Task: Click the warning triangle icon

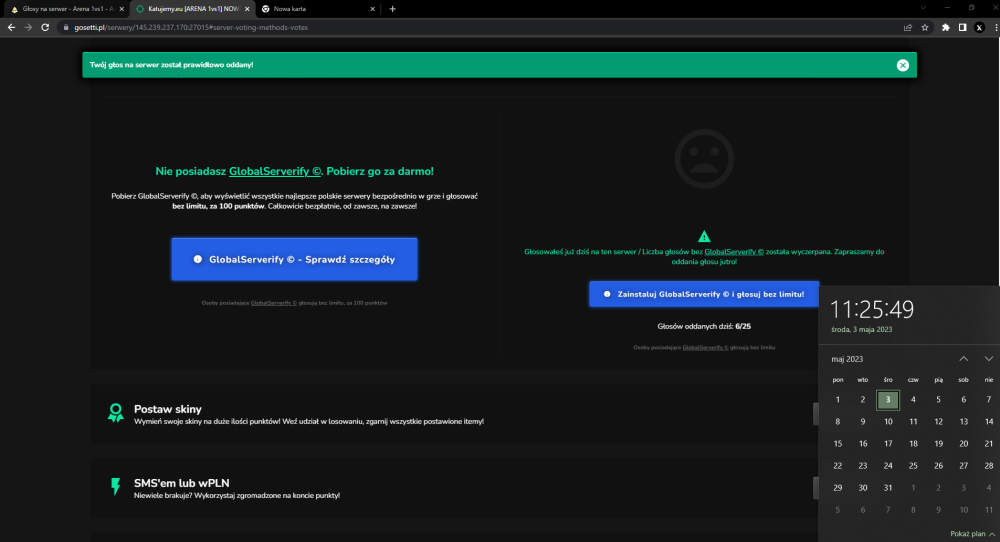Action: [x=704, y=237]
